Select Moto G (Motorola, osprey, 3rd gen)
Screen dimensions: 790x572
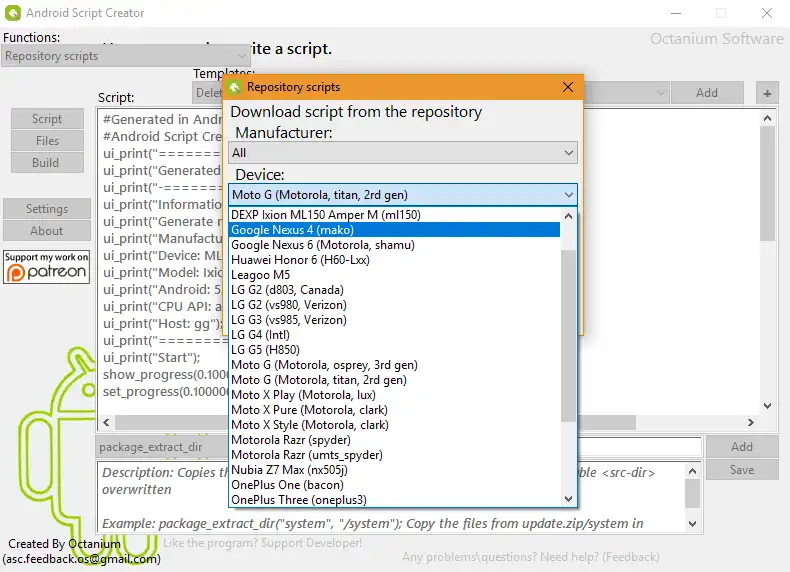pos(394,365)
